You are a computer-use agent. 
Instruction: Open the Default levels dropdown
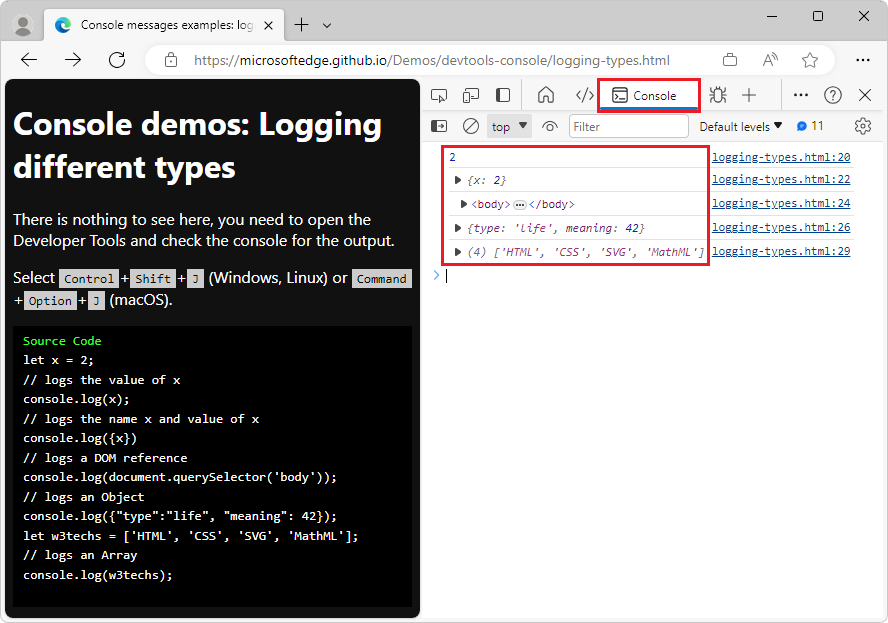point(740,126)
